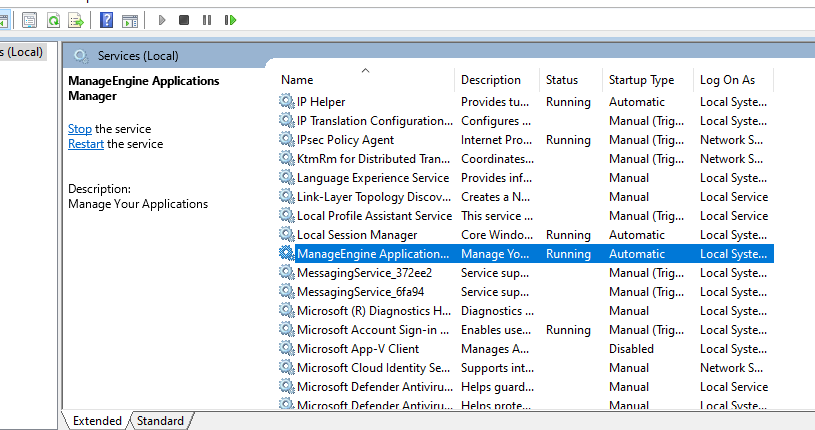Screen dimensions: 815x430
Task: Click the gear icon of Local Session Manager
Action: pos(286,234)
